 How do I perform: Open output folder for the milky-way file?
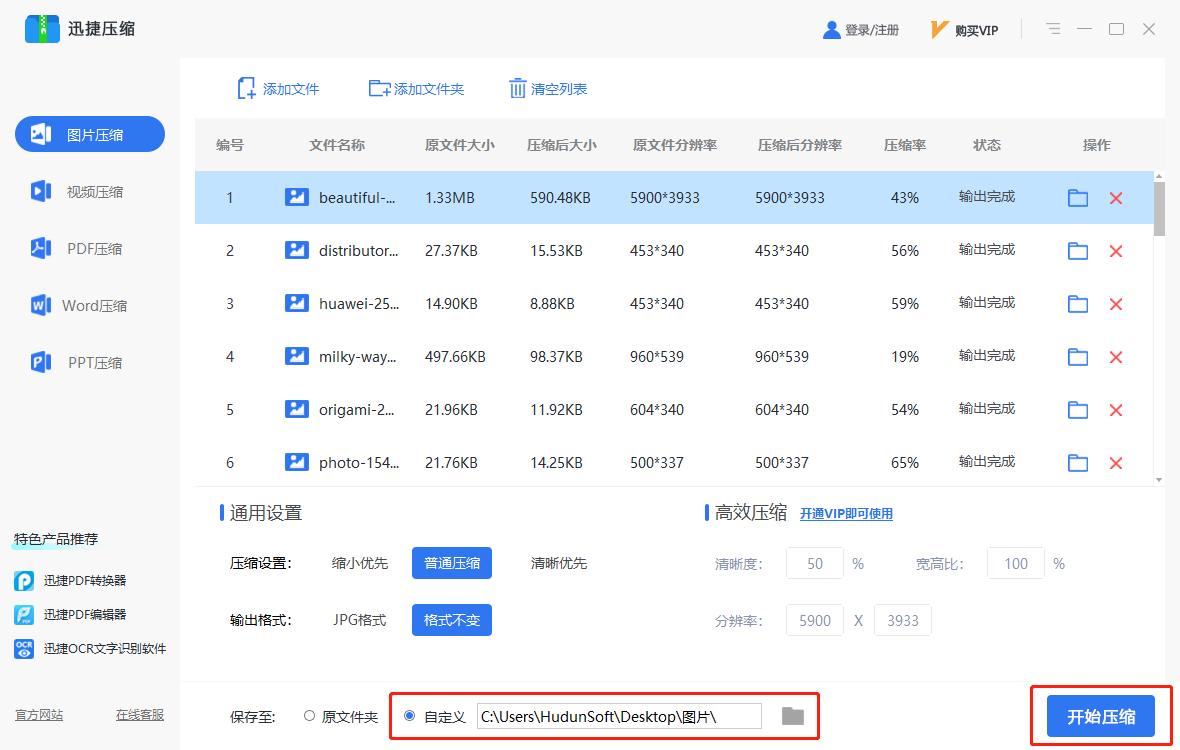[x=1077, y=356]
